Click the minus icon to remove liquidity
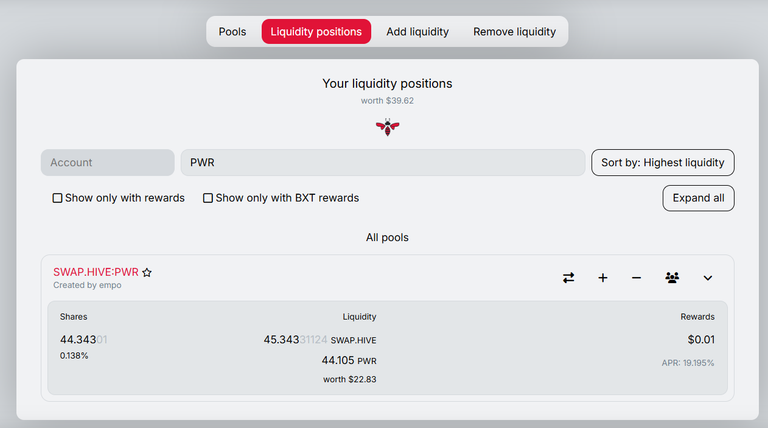Screen dimensions: 768x428 pos(636,278)
